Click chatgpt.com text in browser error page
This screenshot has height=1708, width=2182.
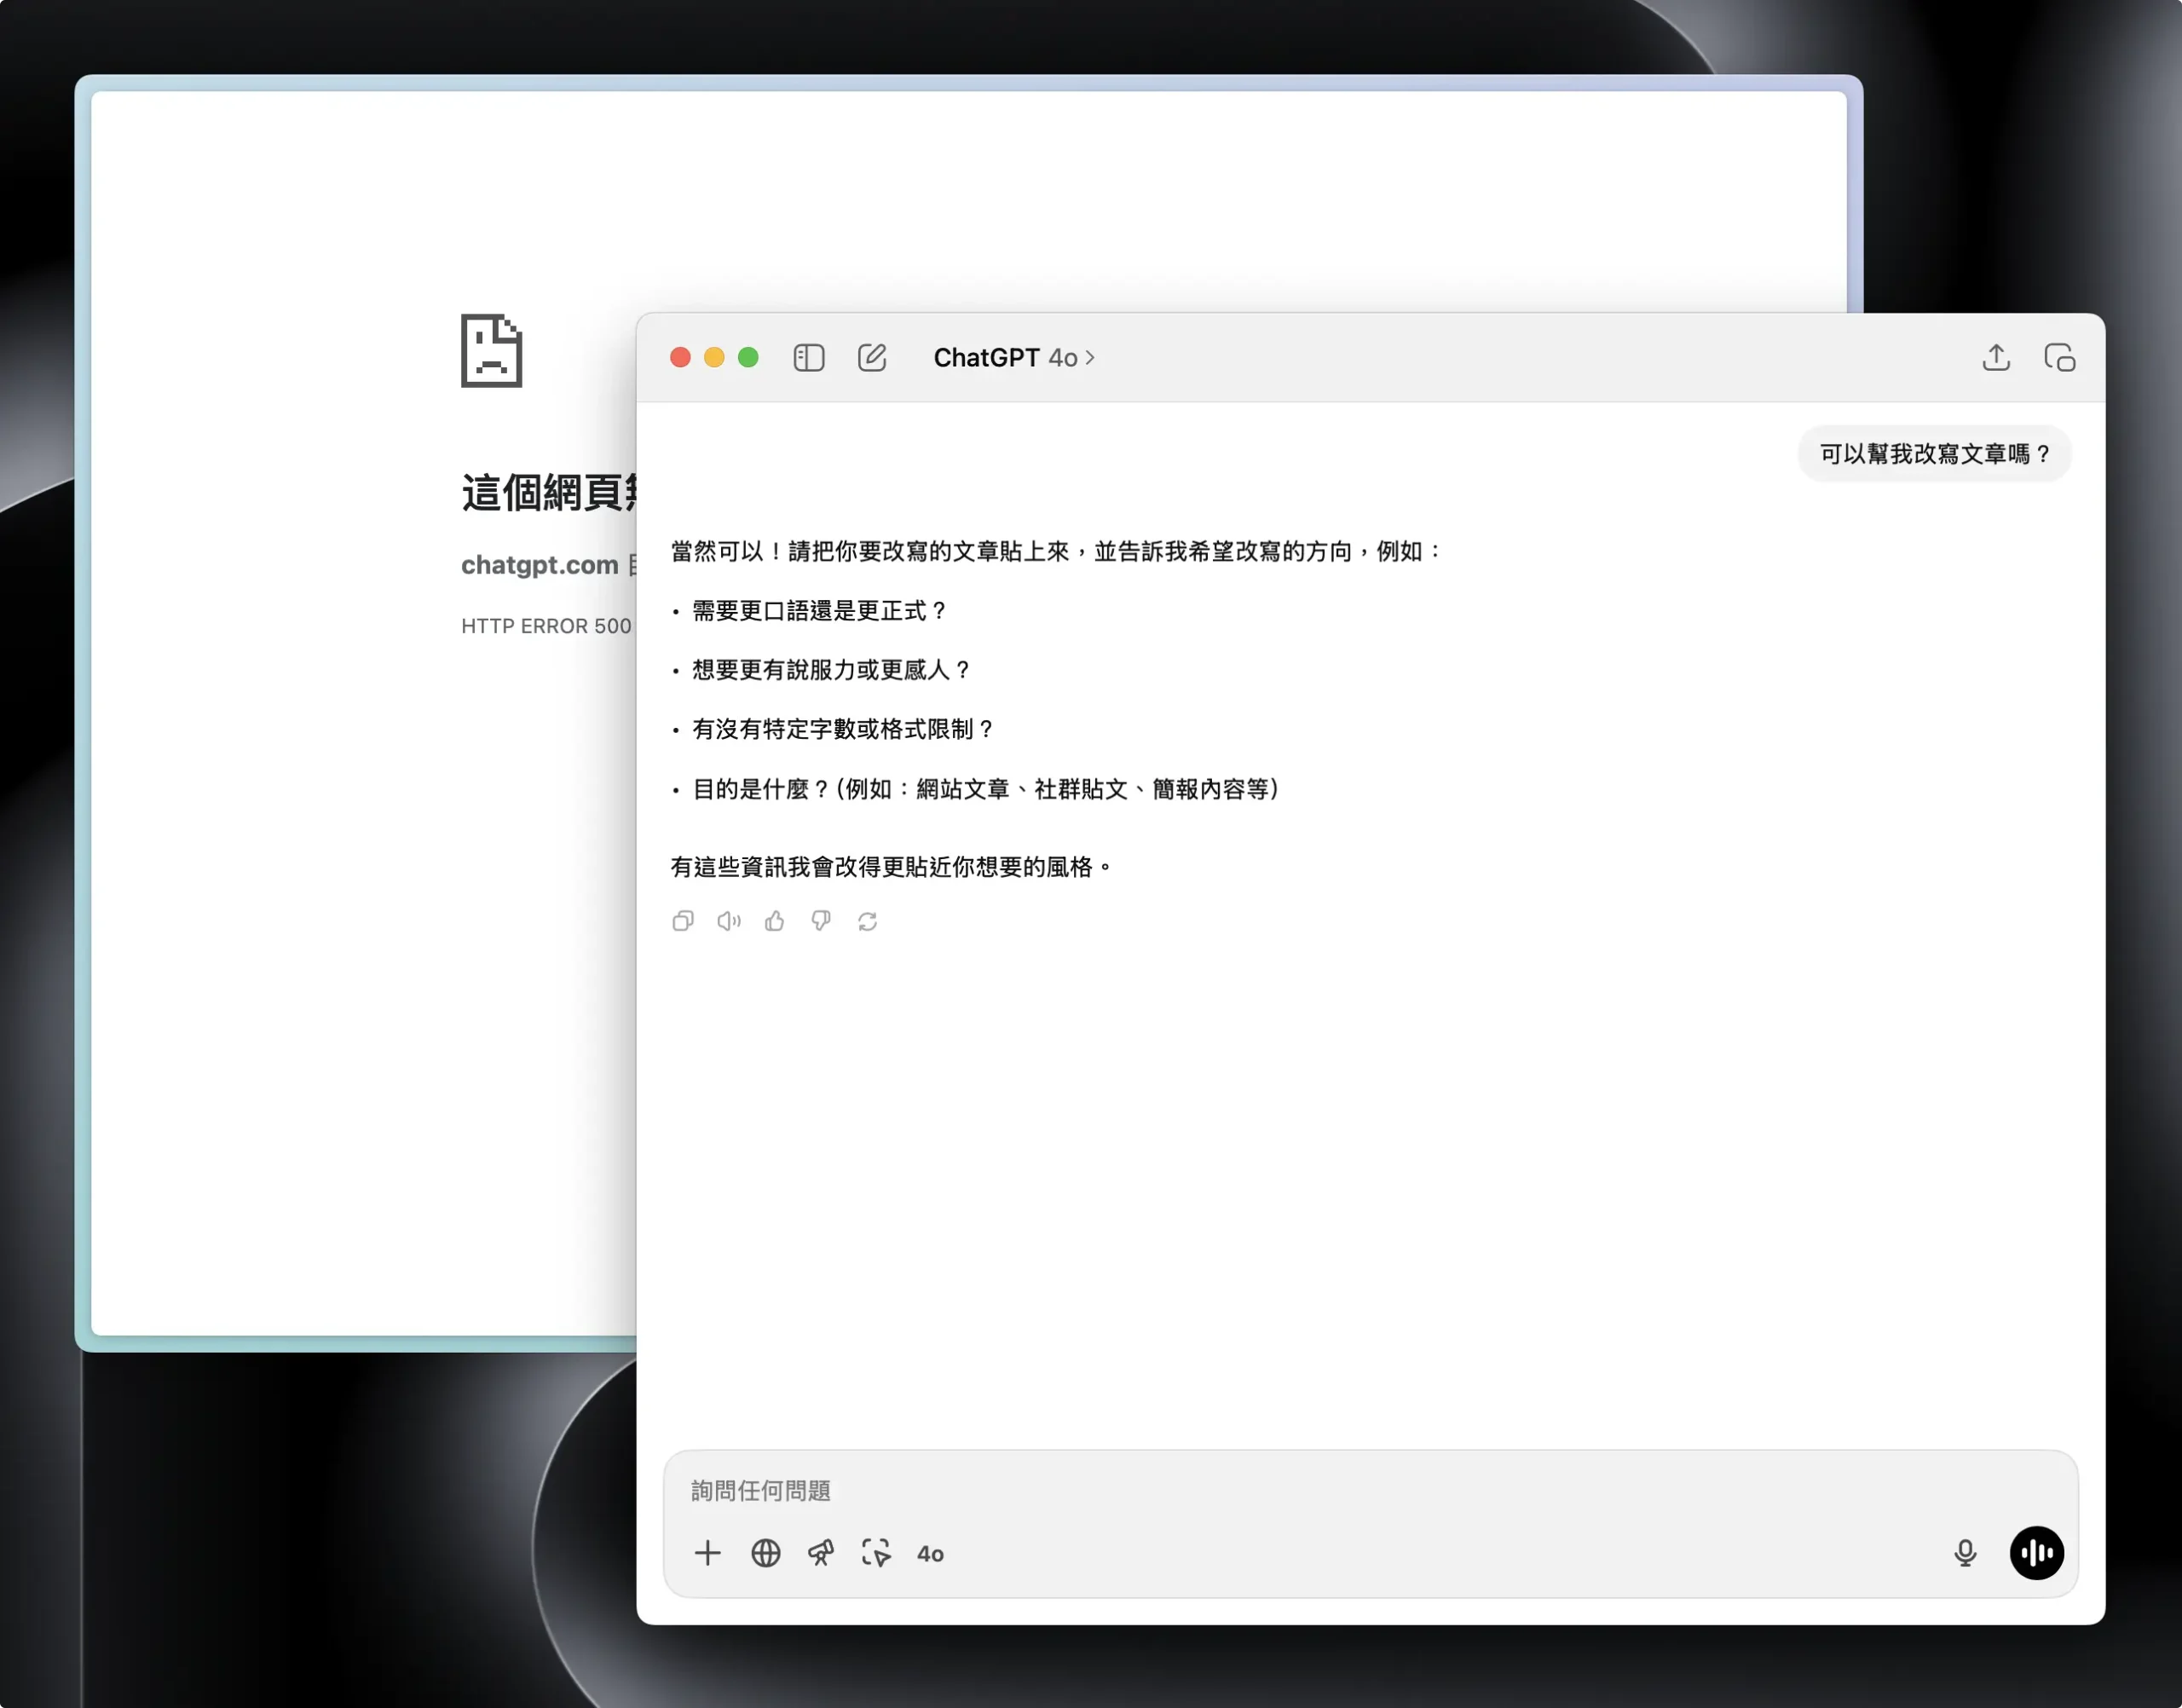[539, 565]
